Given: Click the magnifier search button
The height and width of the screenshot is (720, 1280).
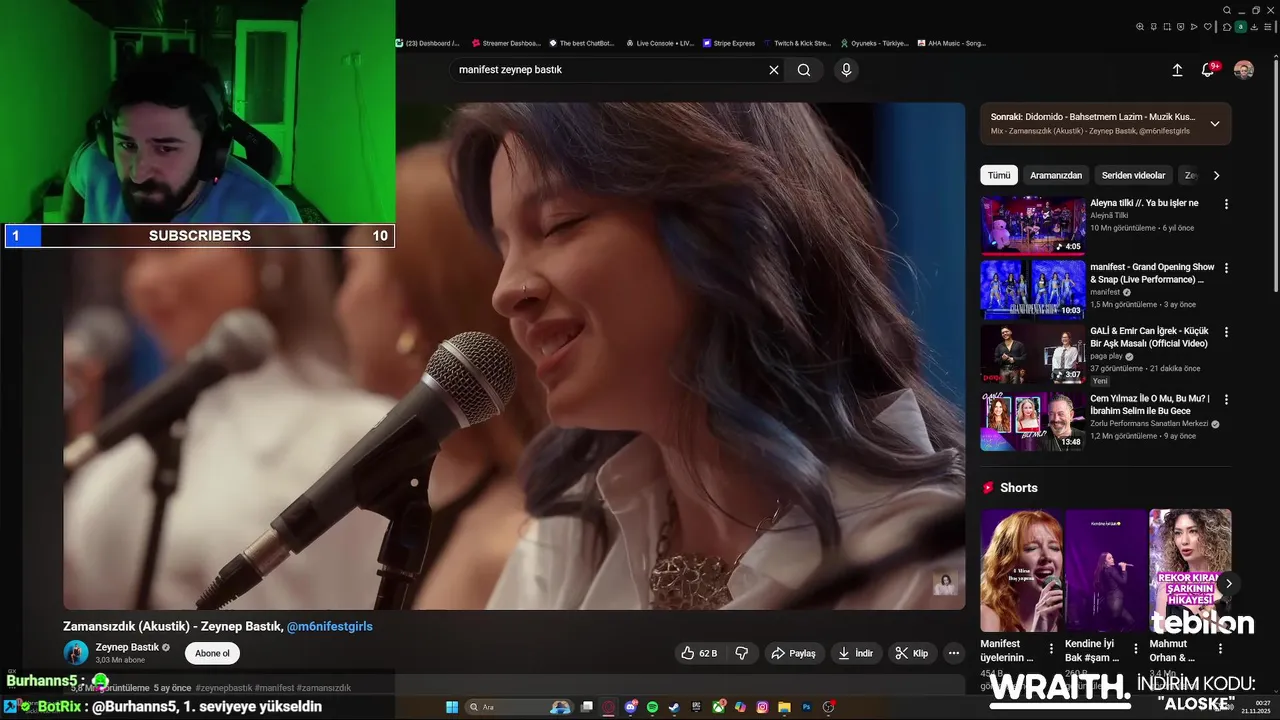Looking at the screenshot, I should pos(804,70).
